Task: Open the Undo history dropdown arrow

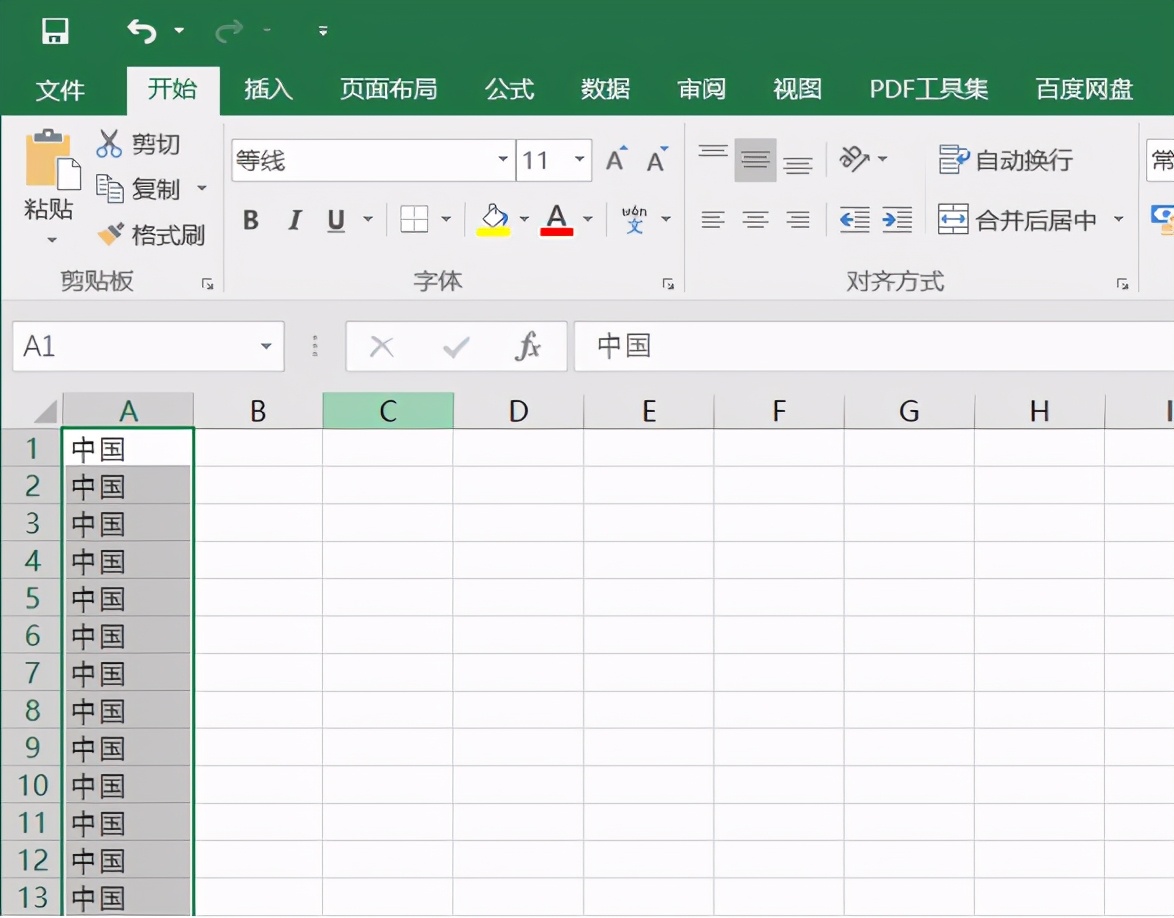Action: coord(179,31)
